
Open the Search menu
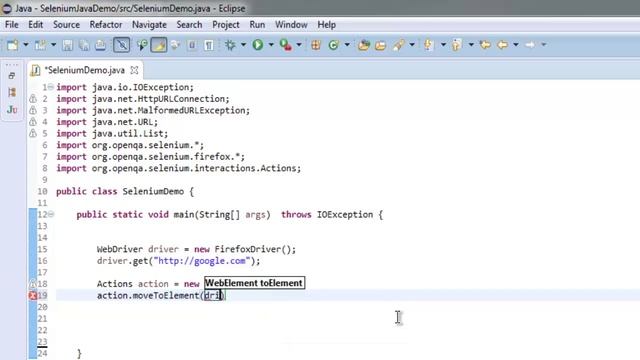coord(189,24)
